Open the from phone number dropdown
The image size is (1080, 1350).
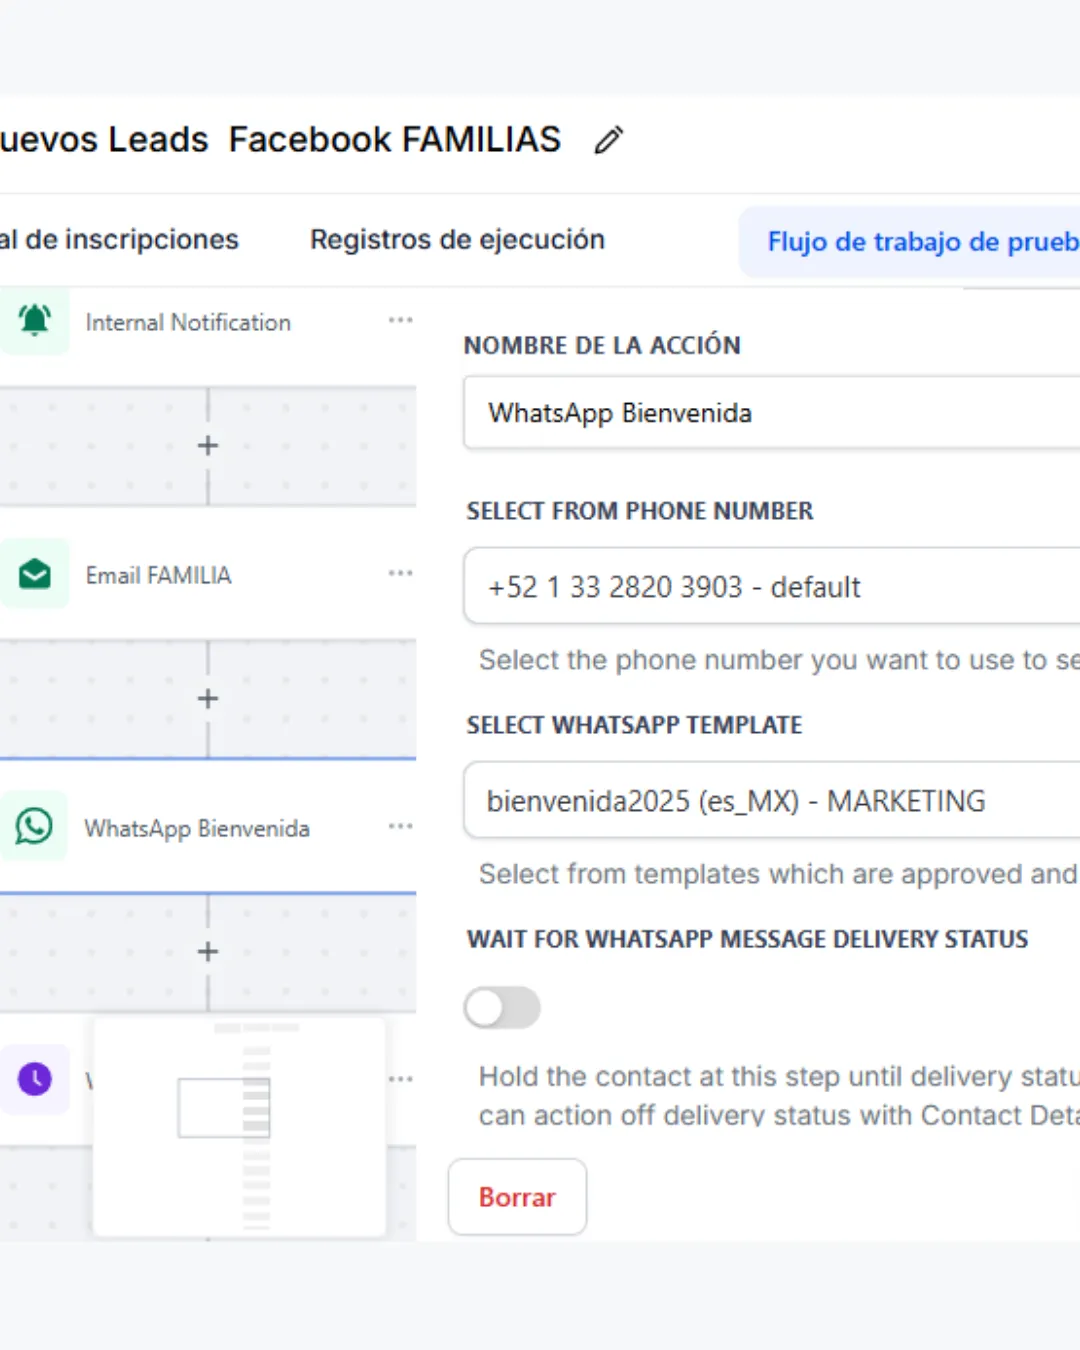pos(772,586)
